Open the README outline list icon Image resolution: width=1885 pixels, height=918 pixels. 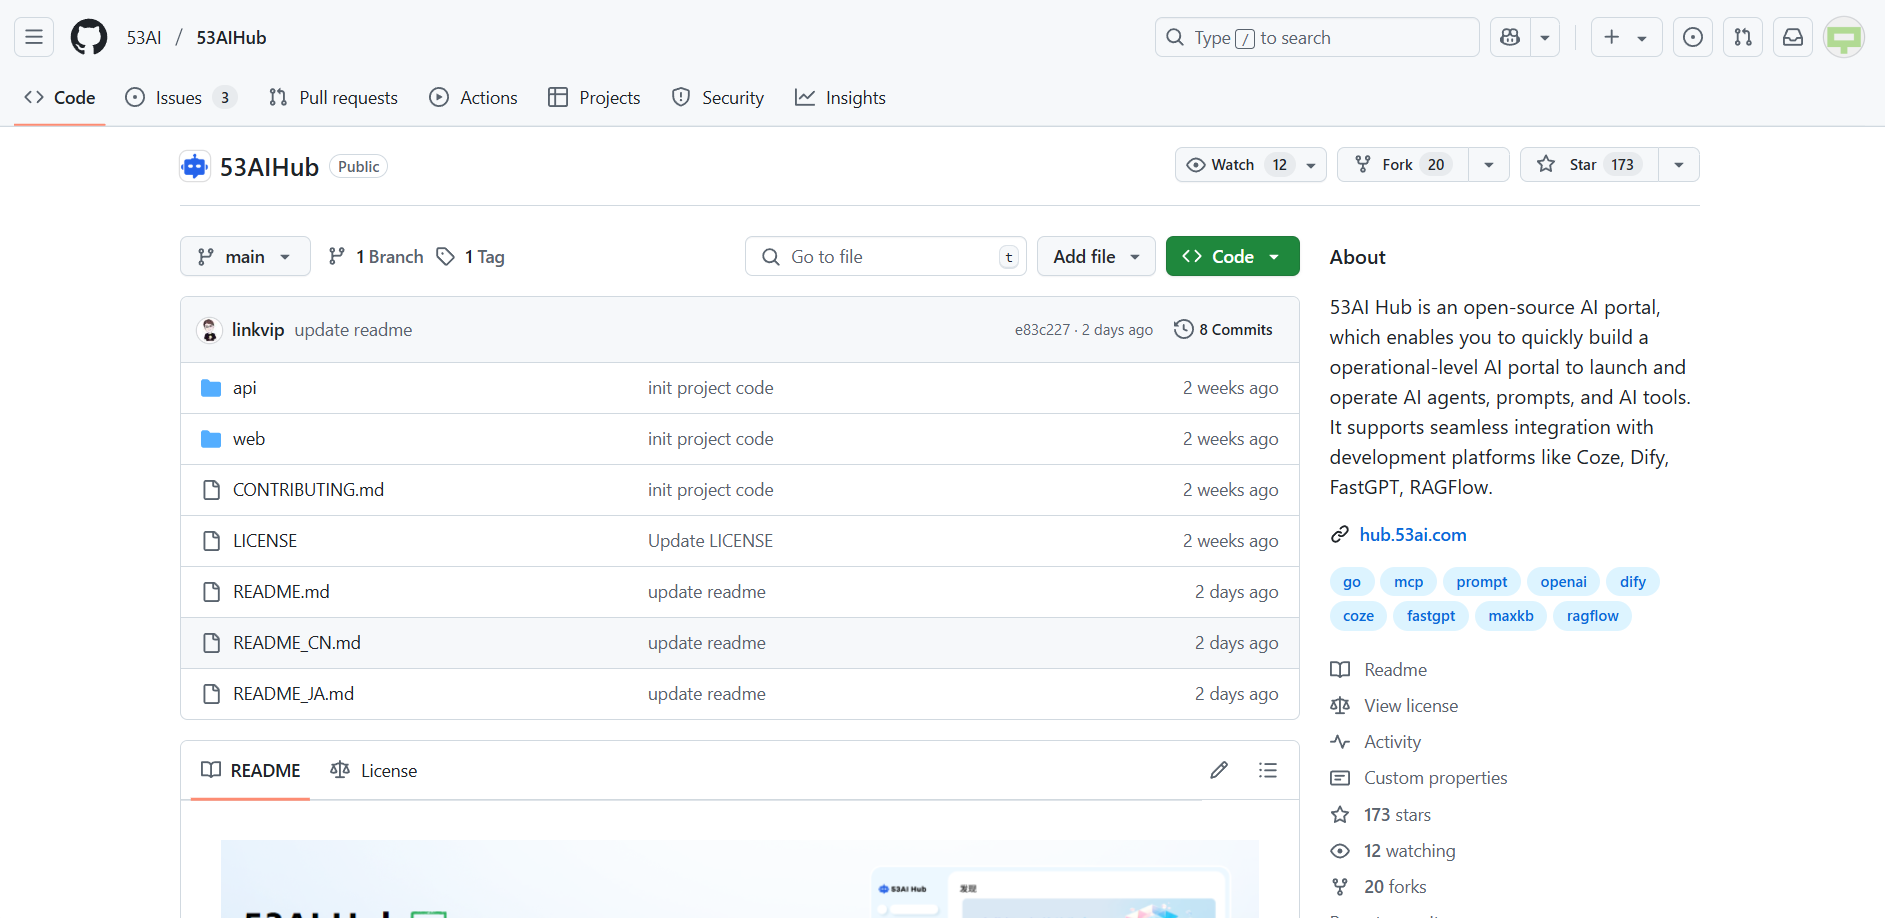(x=1268, y=770)
